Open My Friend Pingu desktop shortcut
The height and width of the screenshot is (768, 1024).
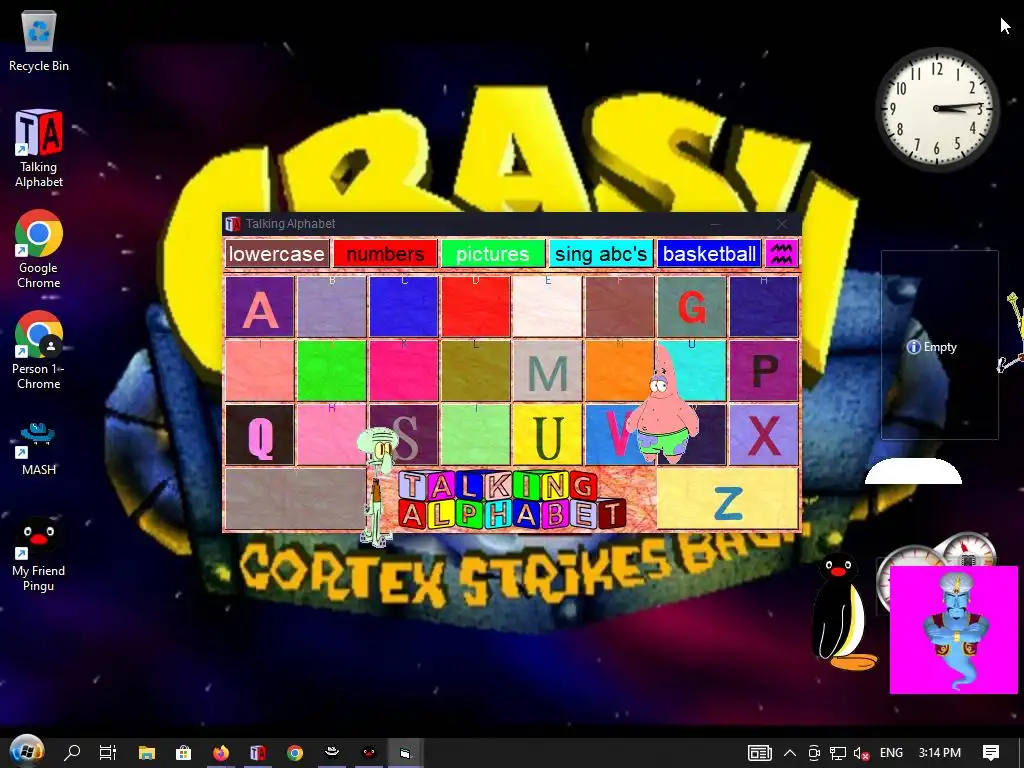(39, 554)
